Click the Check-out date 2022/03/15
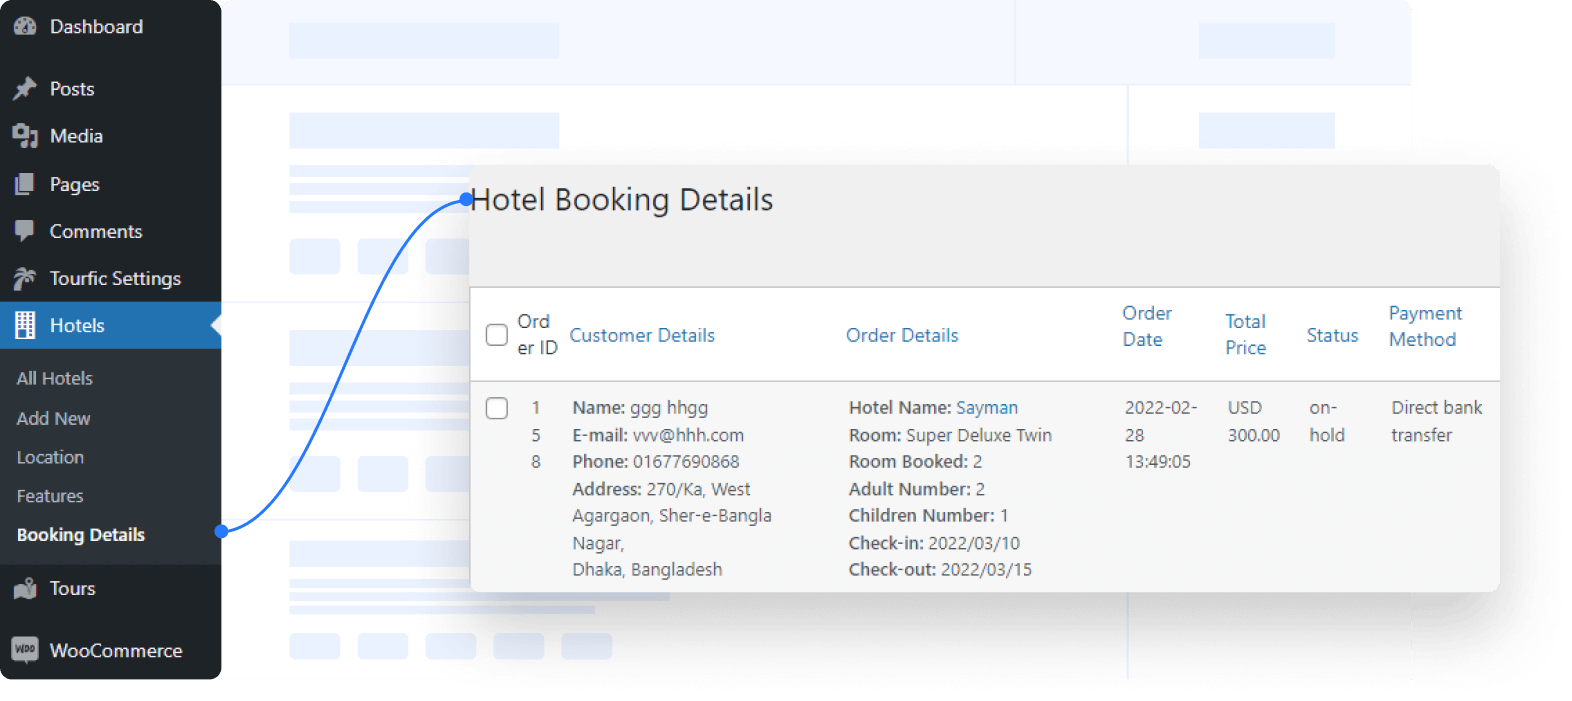1572x701 pixels. (986, 569)
